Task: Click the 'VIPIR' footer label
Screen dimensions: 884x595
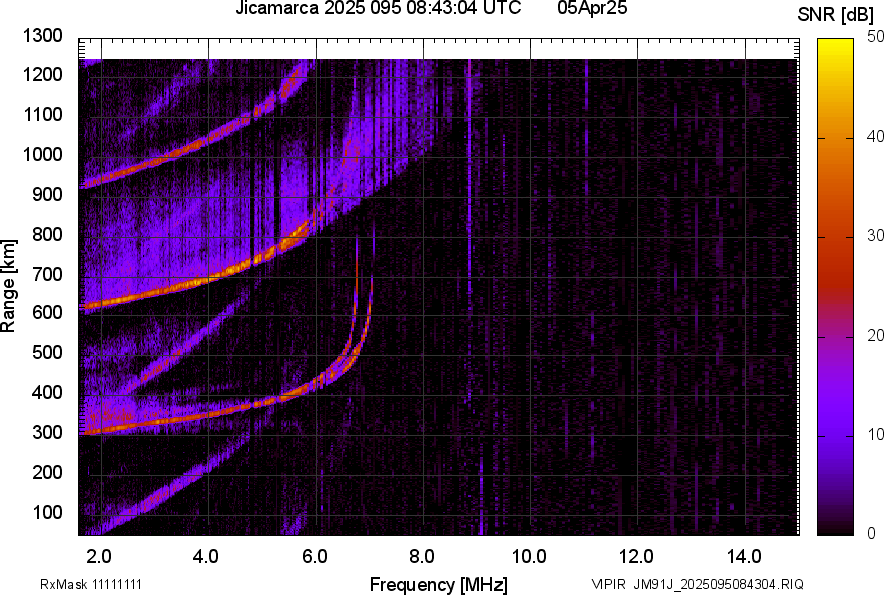Action: pos(608,584)
